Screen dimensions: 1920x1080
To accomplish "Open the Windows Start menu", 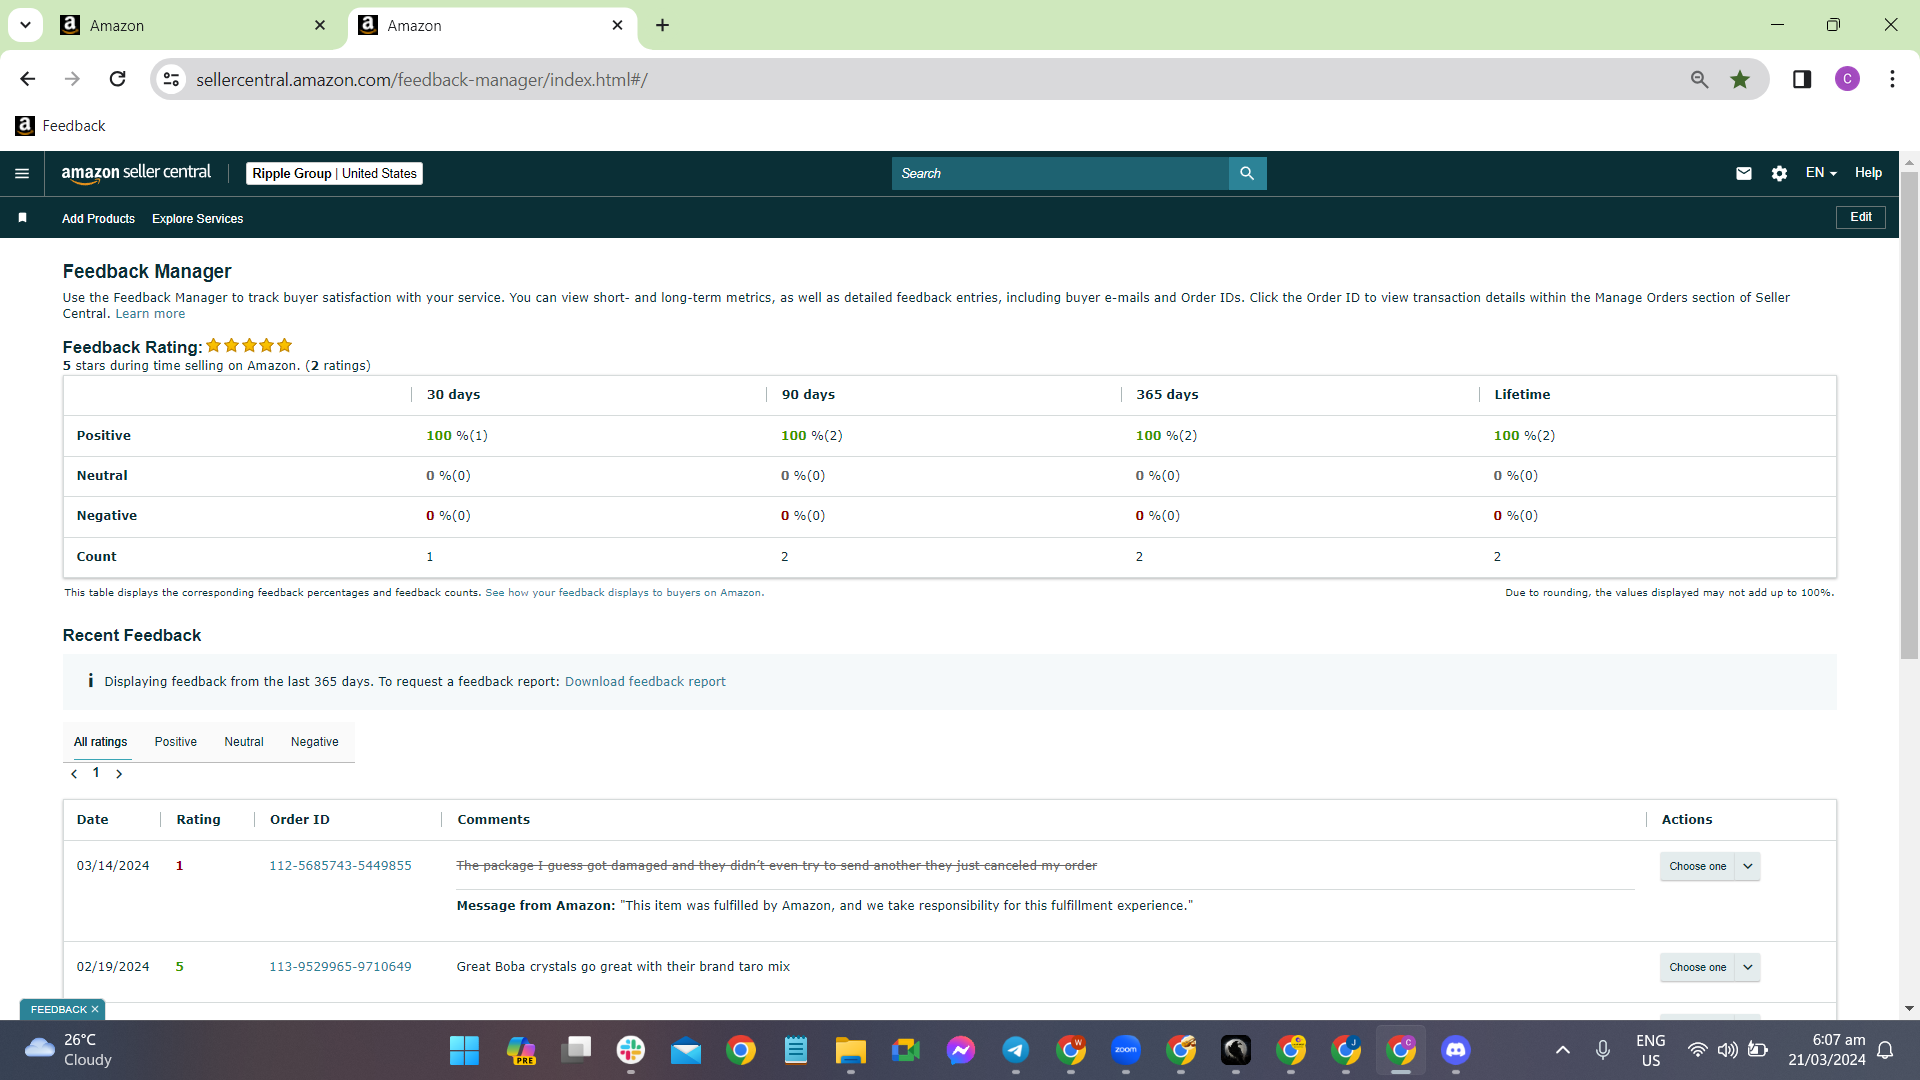I will click(464, 1050).
